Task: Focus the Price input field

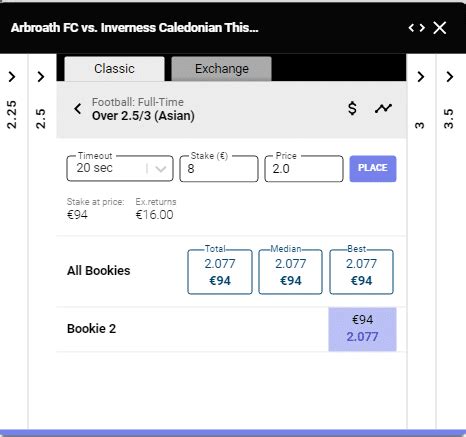Action: pos(304,168)
